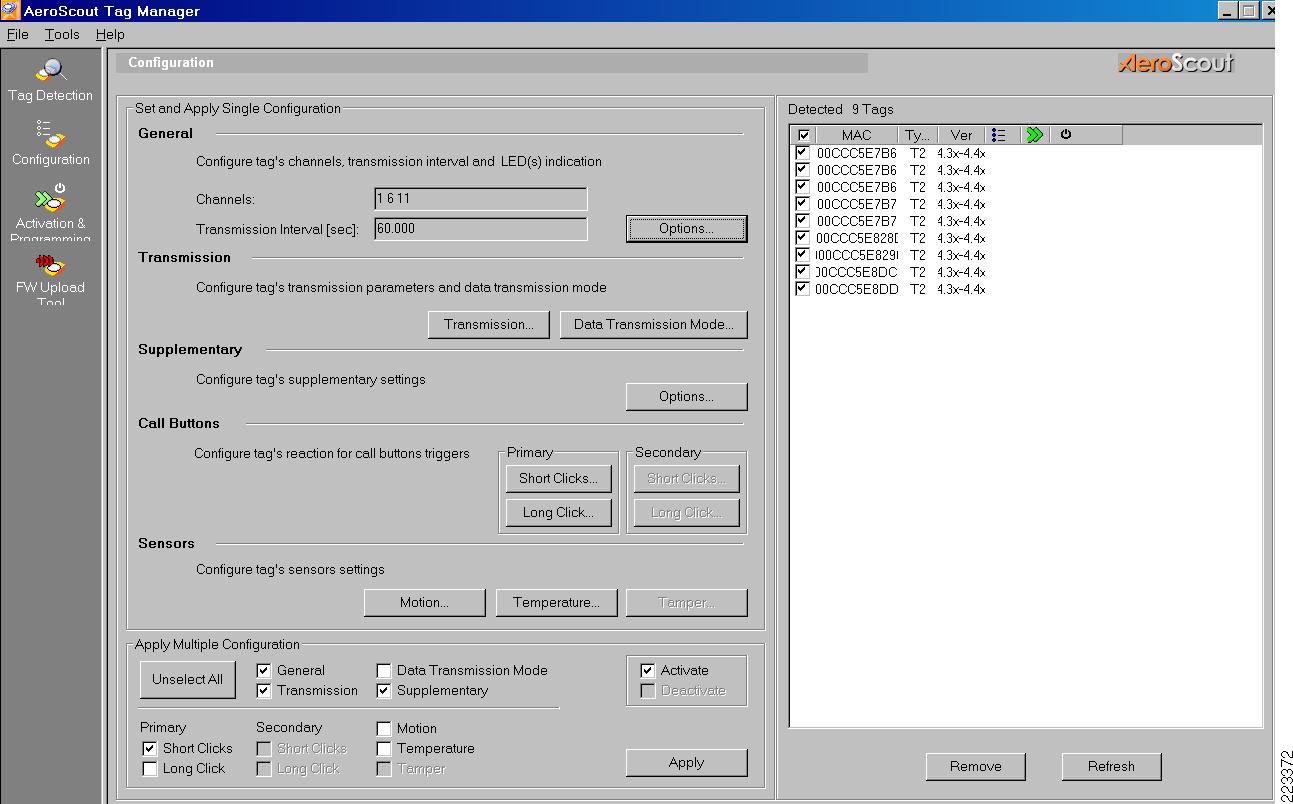Open the File menu
The image size is (1293, 804).
point(17,34)
